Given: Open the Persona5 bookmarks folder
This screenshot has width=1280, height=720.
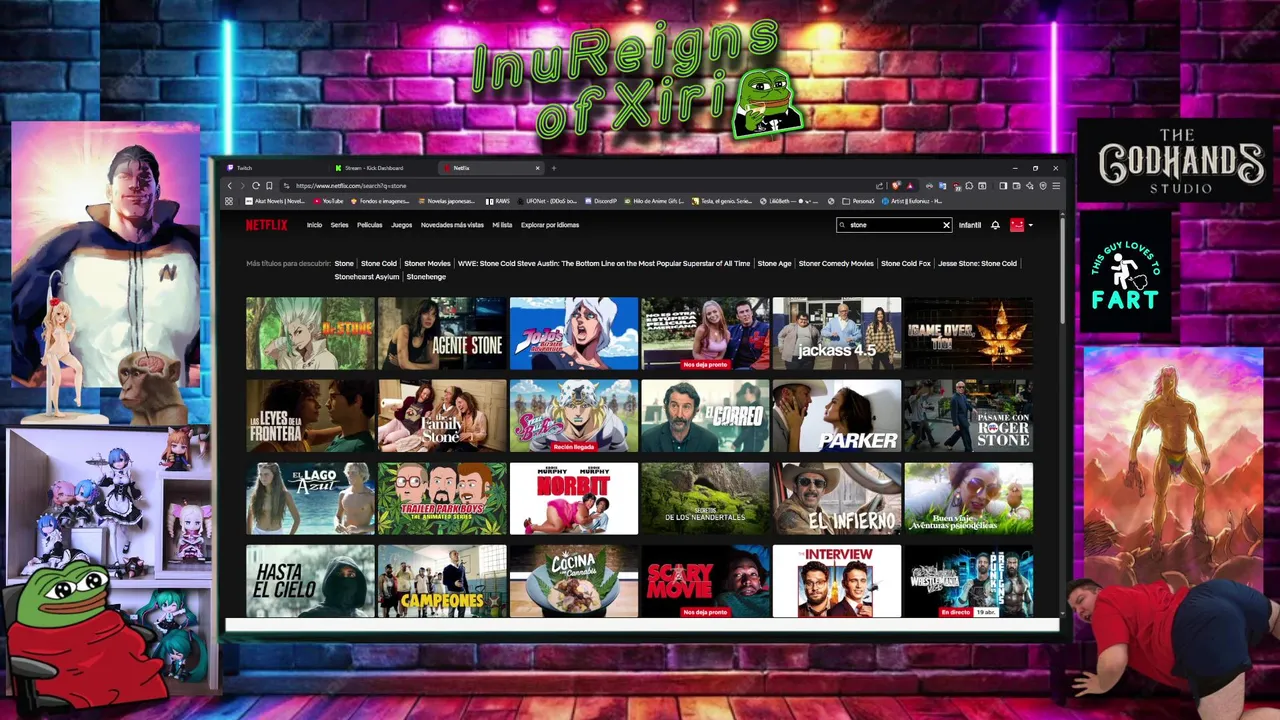Looking at the screenshot, I should [x=858, y=201].
